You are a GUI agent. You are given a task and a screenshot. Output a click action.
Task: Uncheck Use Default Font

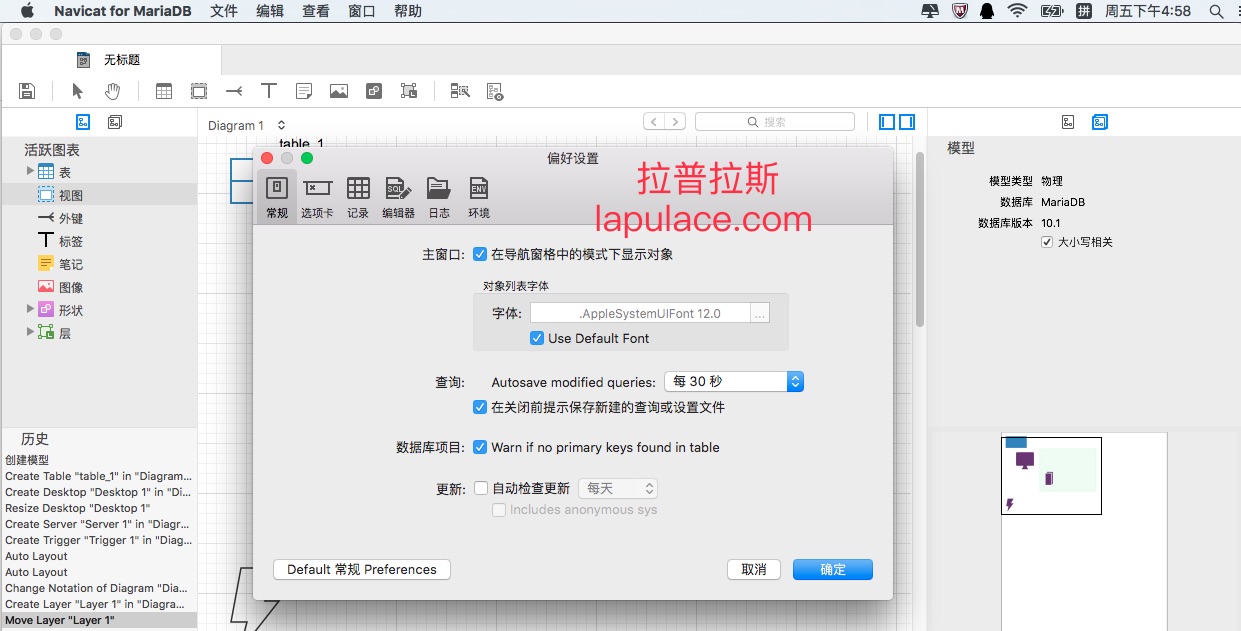[537, 338]
